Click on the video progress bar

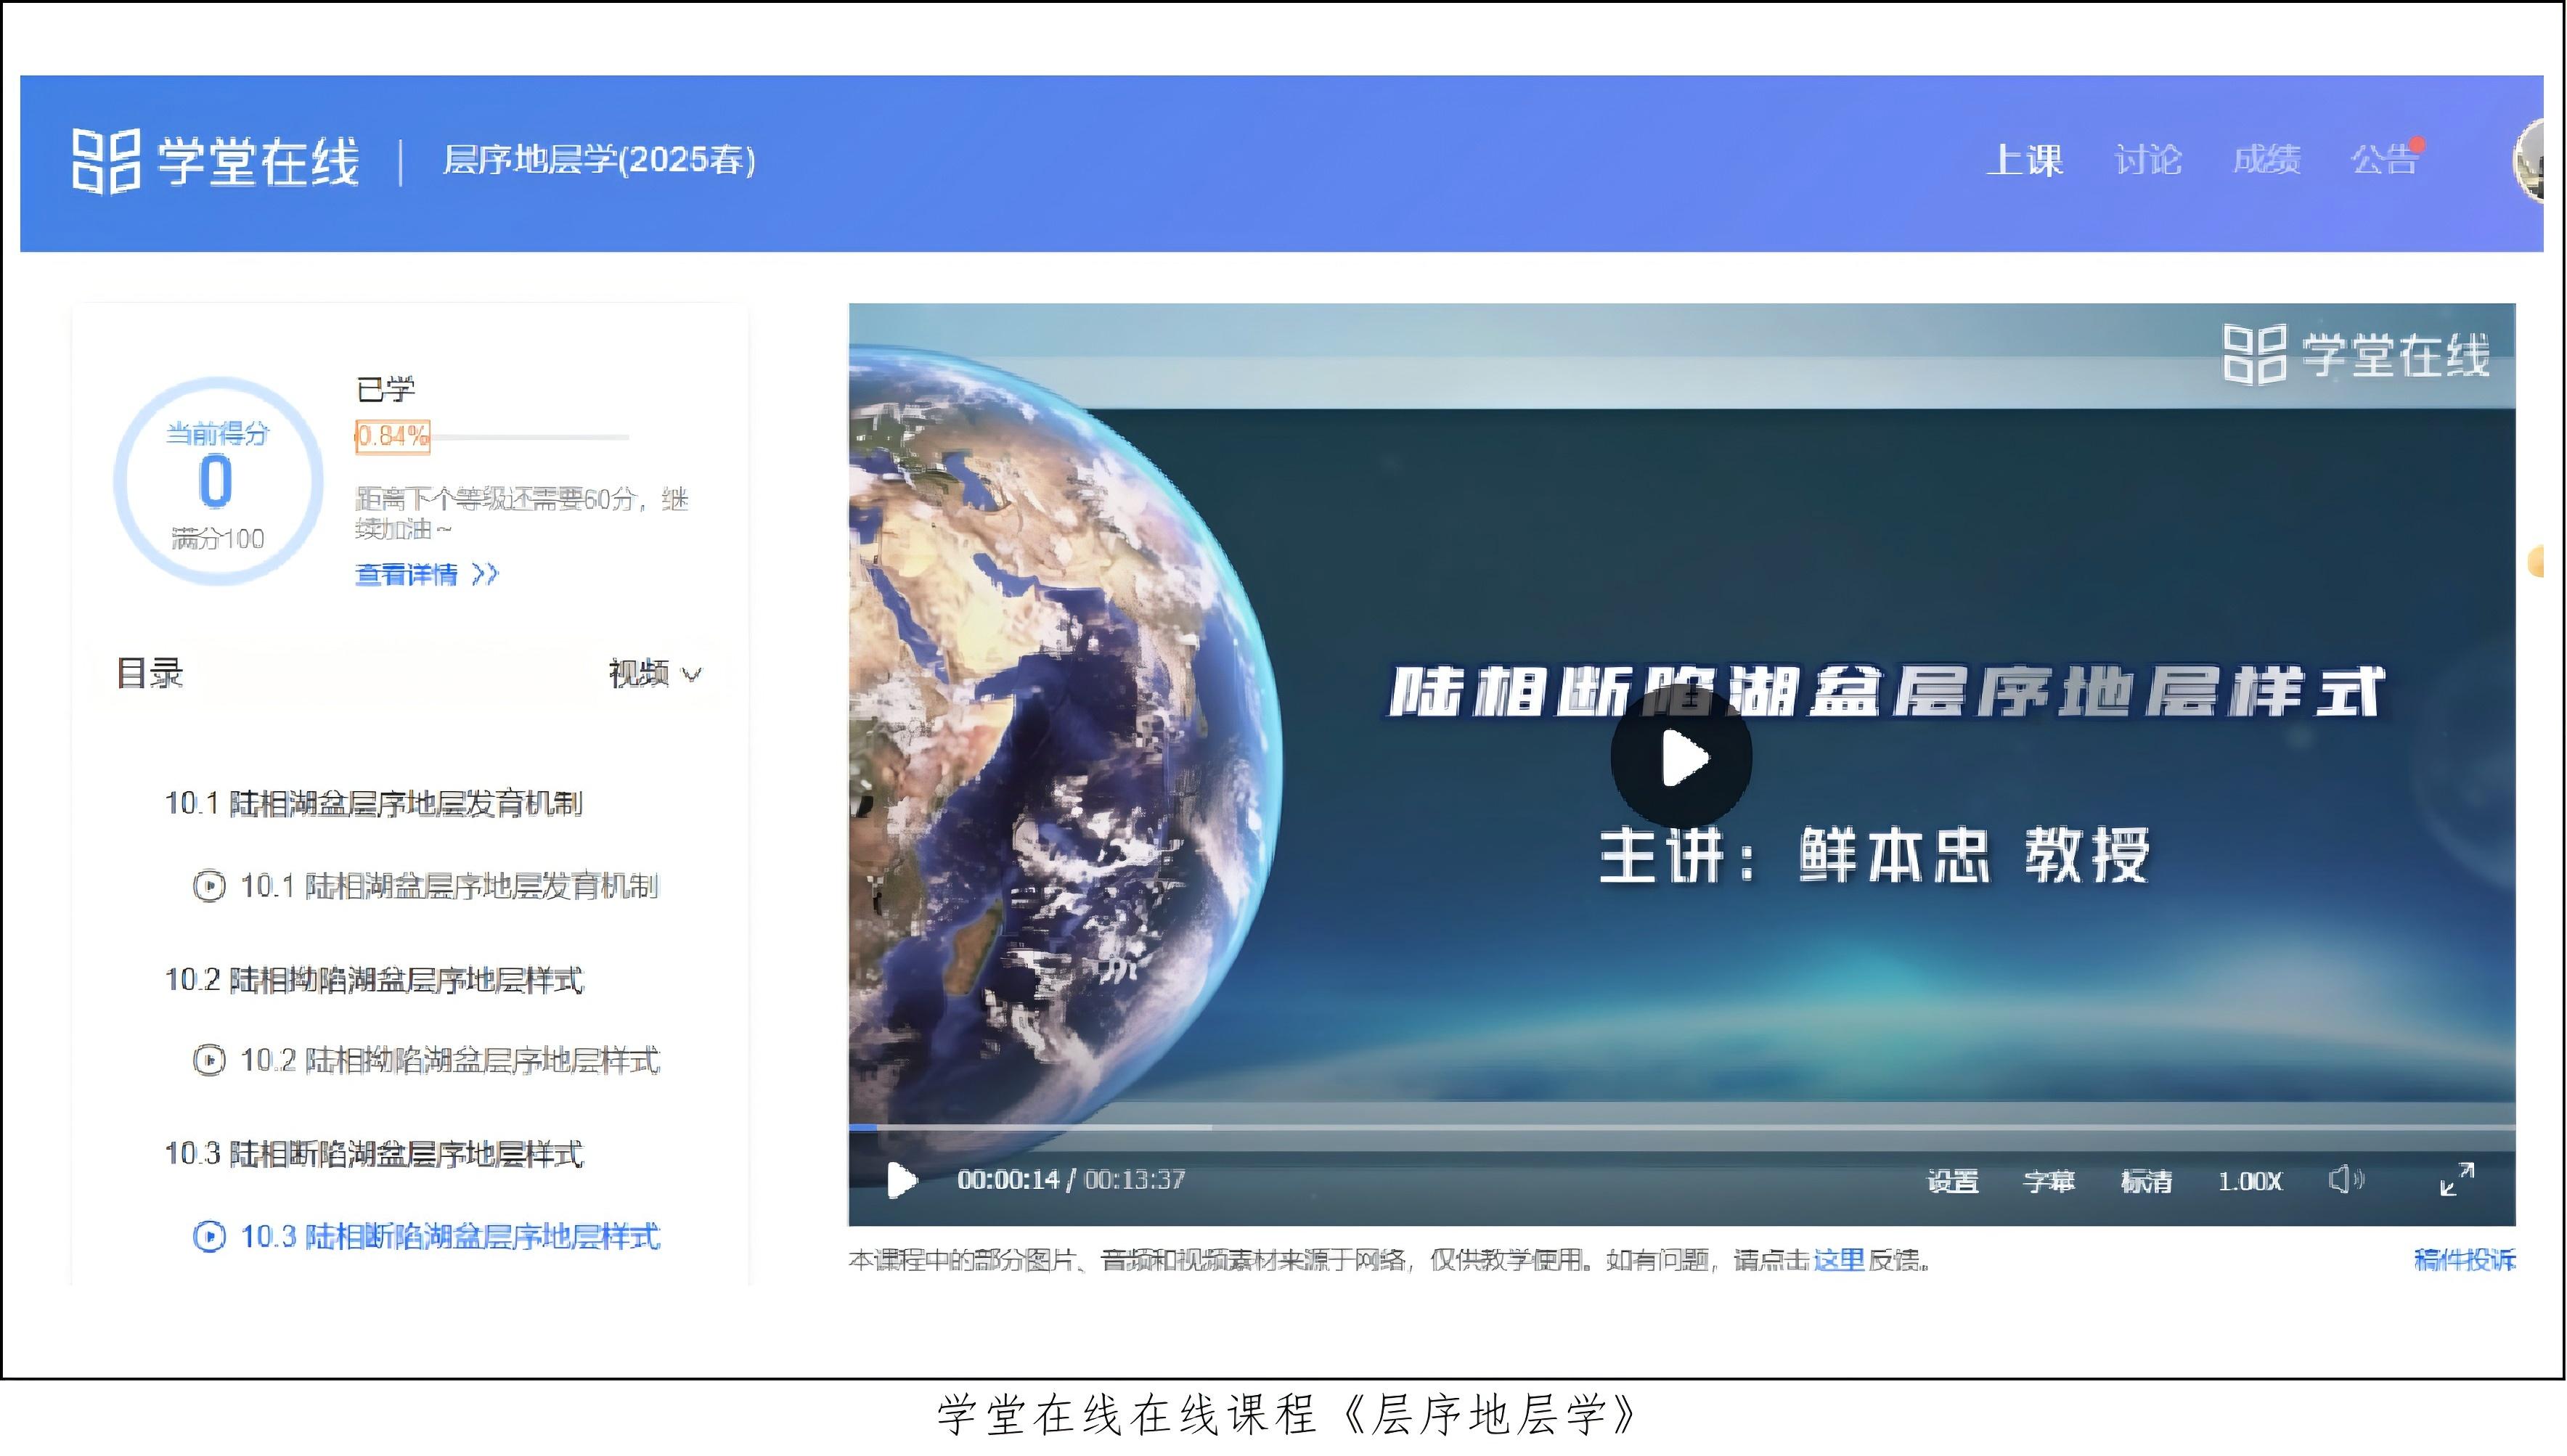[1680, 1127]
